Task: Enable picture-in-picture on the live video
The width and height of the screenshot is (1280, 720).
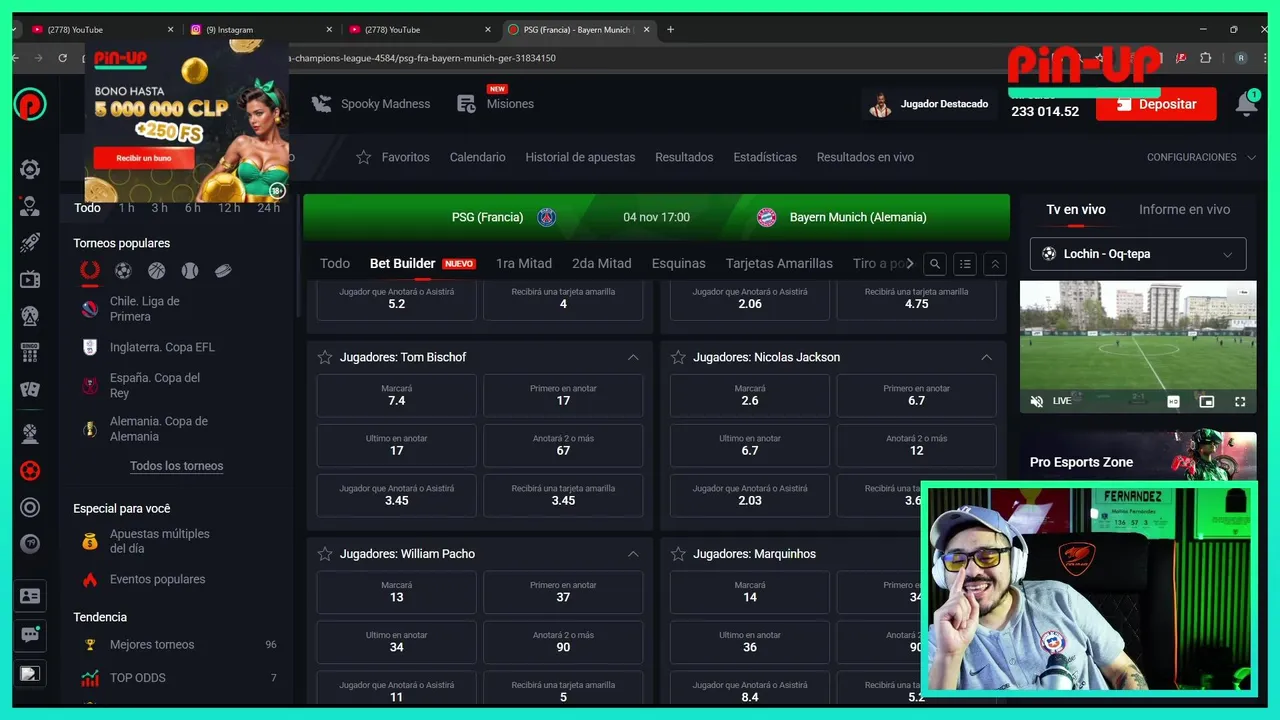Action: [1207, 401]
